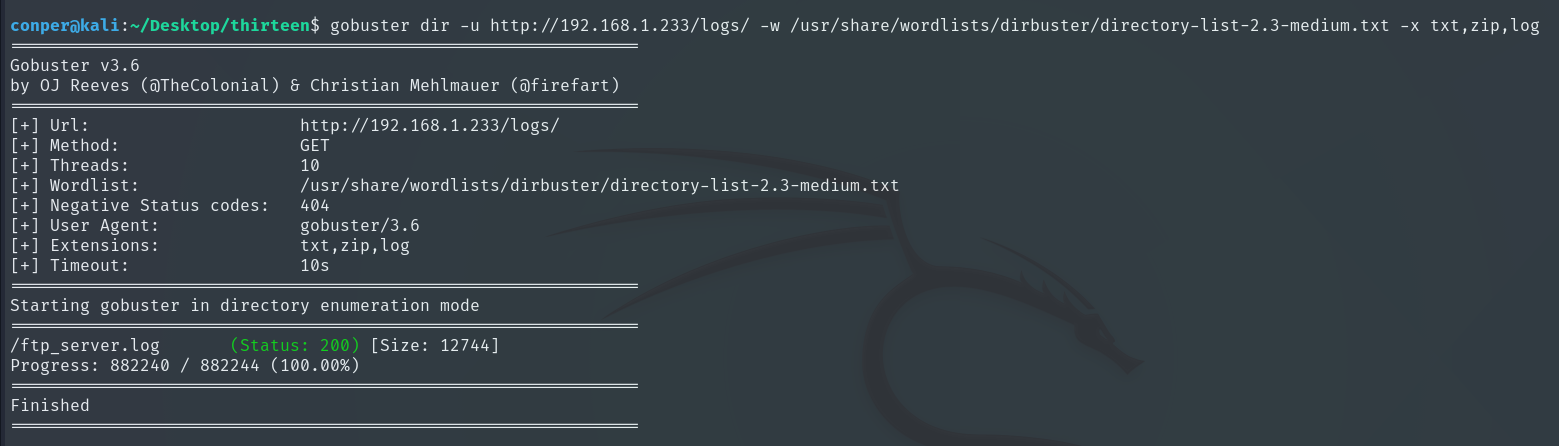Click the @firefart handle
Screen dimensions: 1559x446
coord(565,85)
